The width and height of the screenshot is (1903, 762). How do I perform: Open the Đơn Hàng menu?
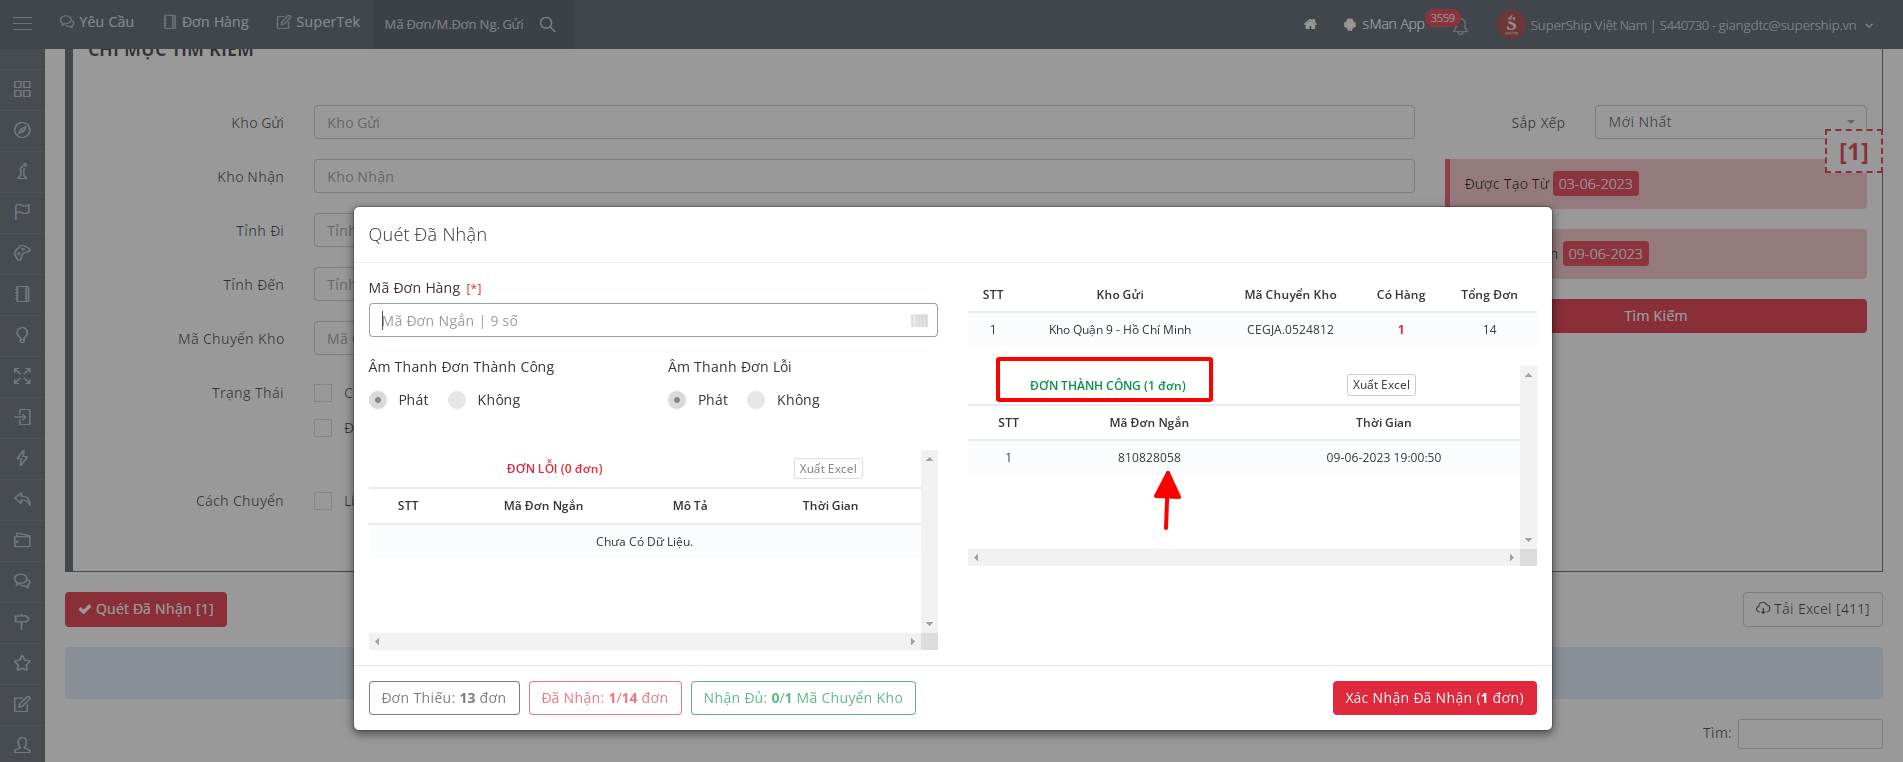pos(206,22)
